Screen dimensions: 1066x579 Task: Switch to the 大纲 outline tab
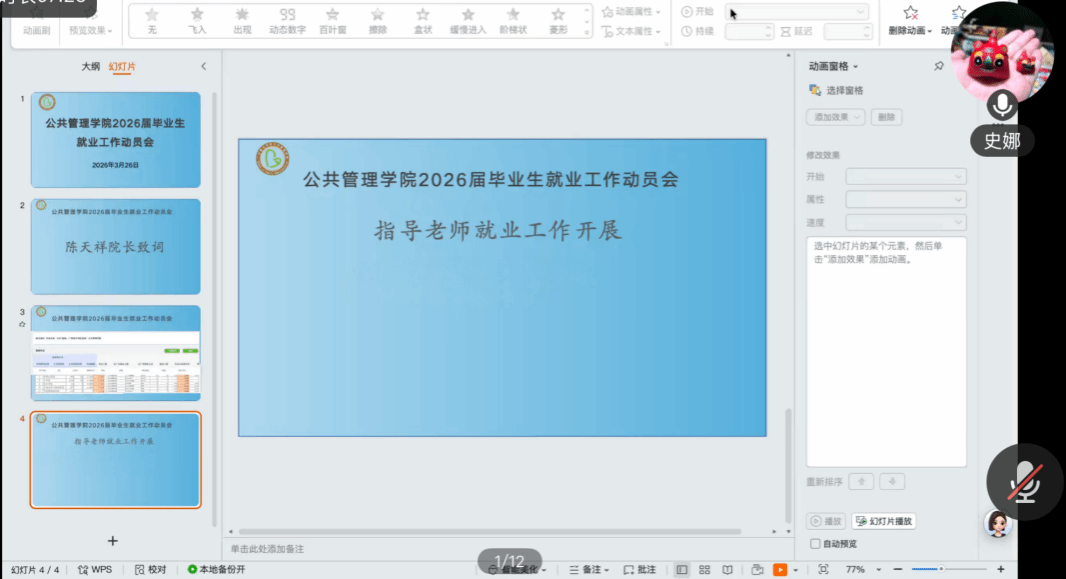pyautogui.click(x=90, y=67)
